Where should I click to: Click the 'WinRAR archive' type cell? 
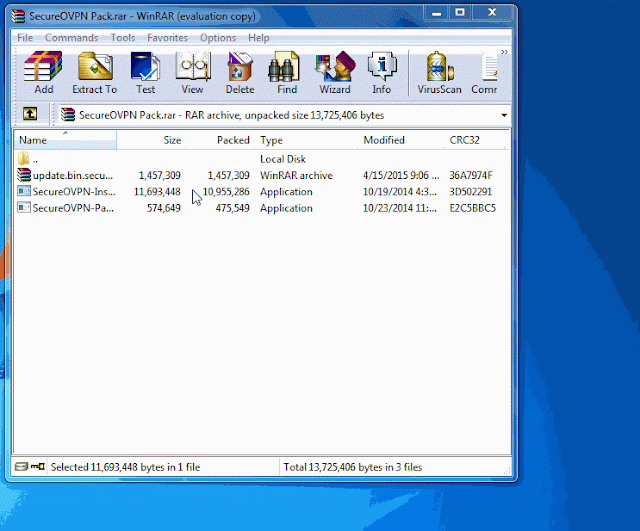[296, 176]
